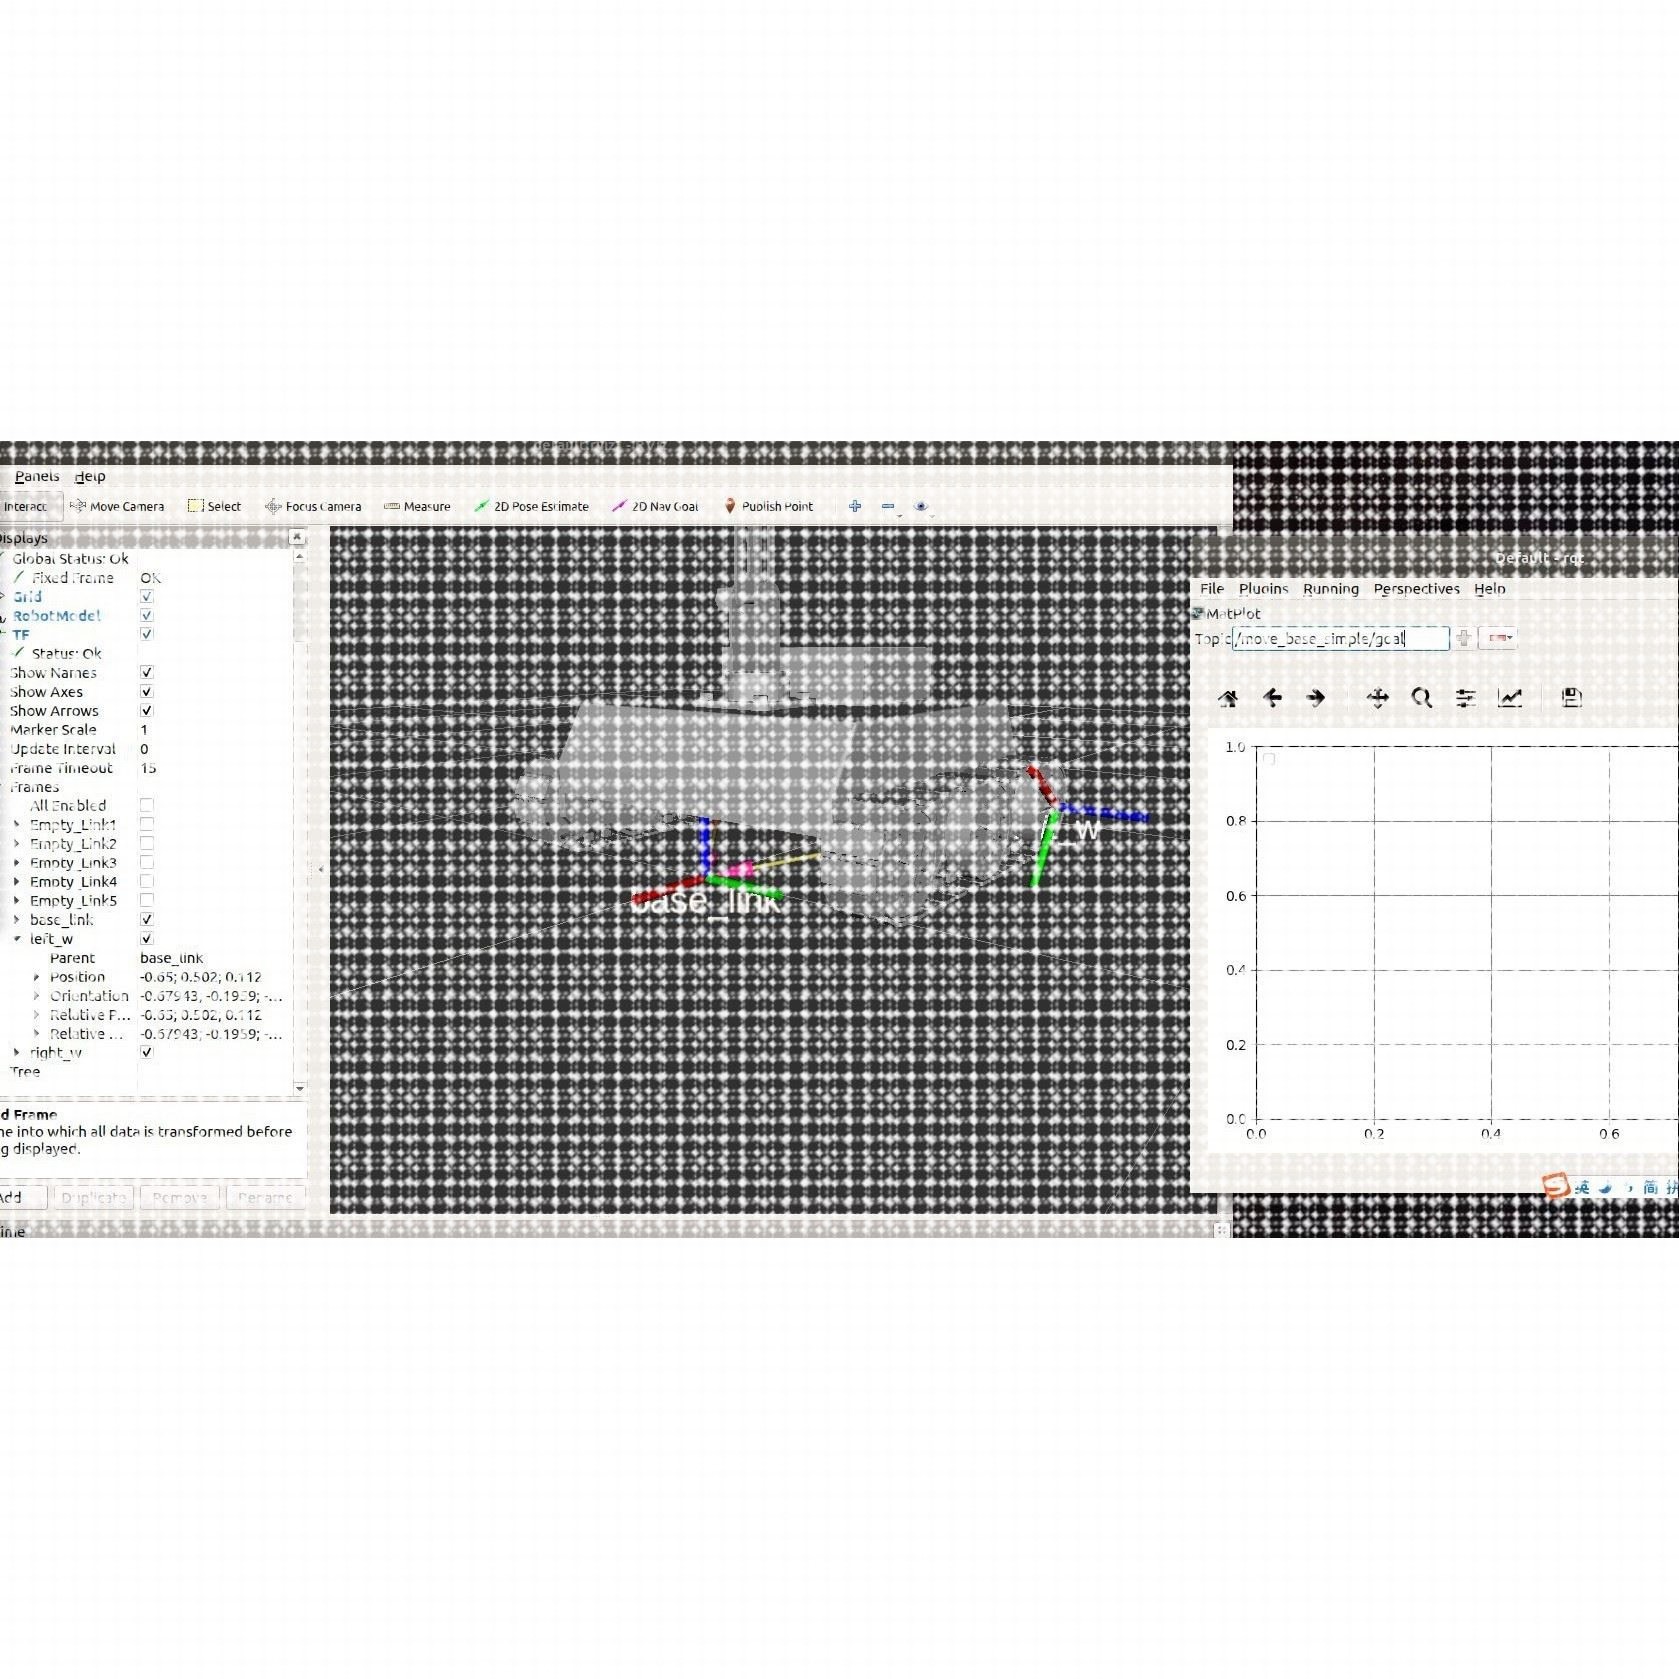This screenshot has width=1679, height=1679.
Task: Expand the Empty_Link4 frame
Action: pyautogui.click(x=17, y=882)
